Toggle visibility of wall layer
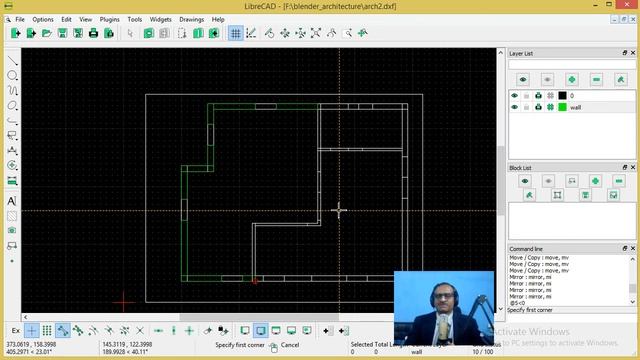The width and height of the screenshot is (640, 360). click(514, 107)
